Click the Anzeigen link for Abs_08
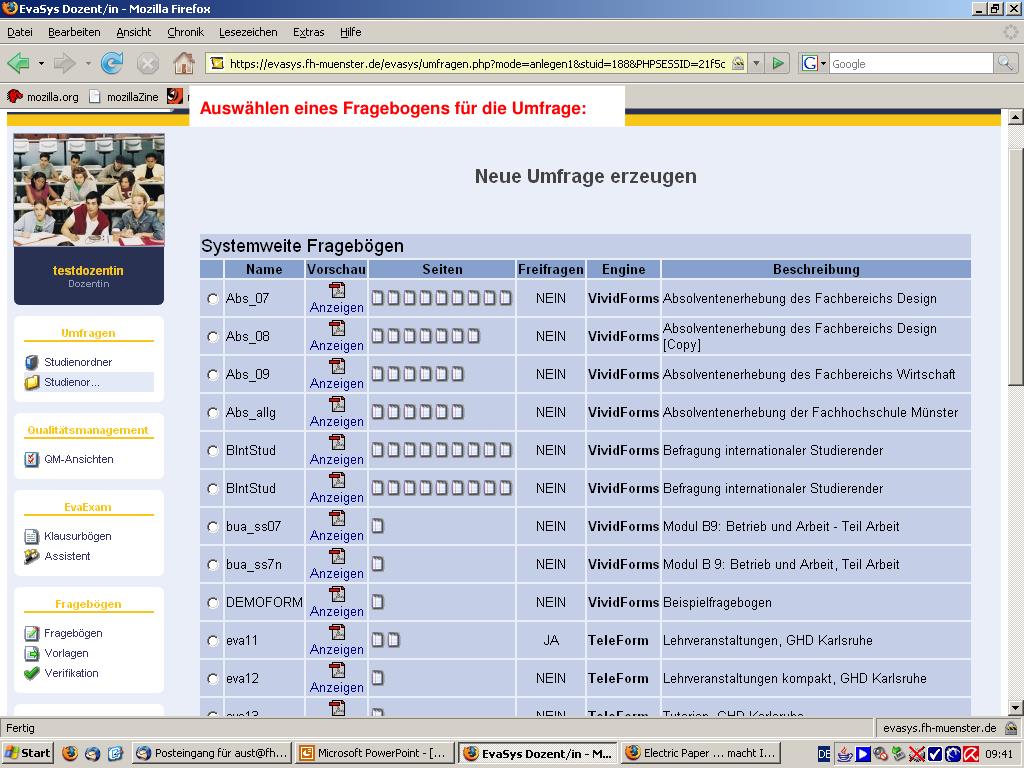The height and width of the screenshot is (768, 1024). click(337, 345)
